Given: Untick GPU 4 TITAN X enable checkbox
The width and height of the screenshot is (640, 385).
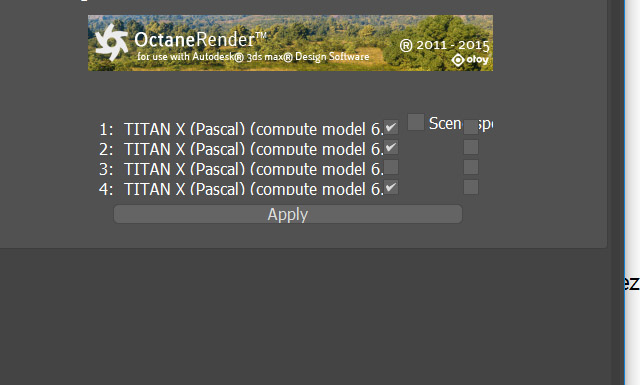Looking at the screenshot, I should (x=391, y=187).
